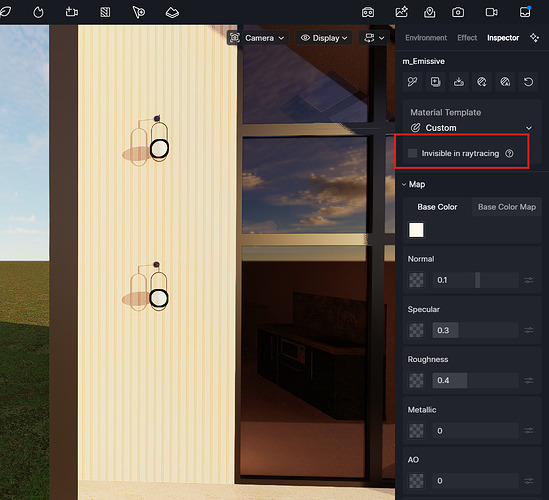This screenshot has height=500, width=549.
Task: Click the add-camera video icon in top-left toolbar
Action: coord(71,12)
